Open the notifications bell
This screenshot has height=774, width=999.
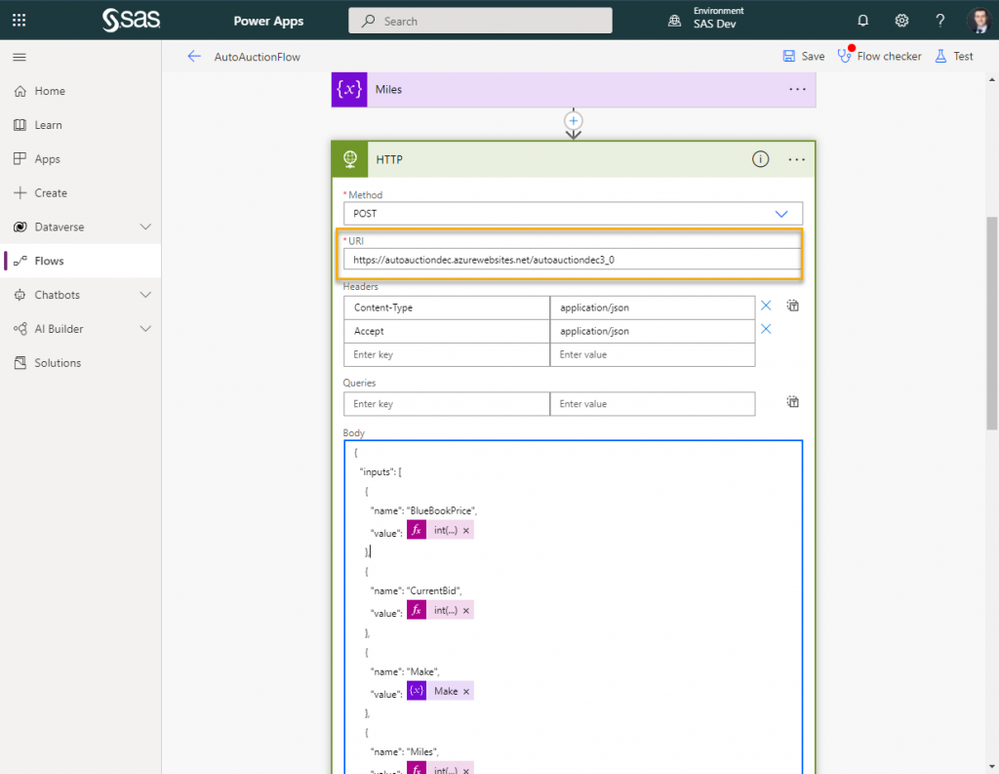tap(863, 20)
